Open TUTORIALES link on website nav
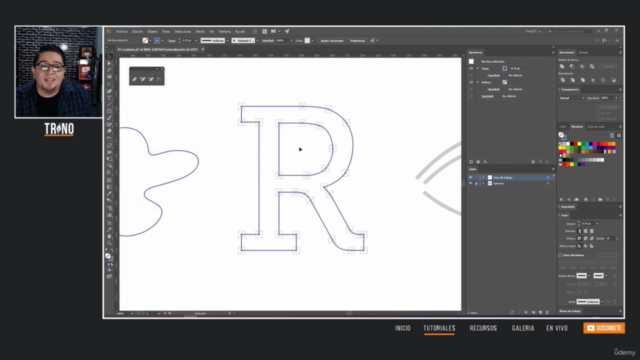The image size is (640, 360). [x=439, y=328]
